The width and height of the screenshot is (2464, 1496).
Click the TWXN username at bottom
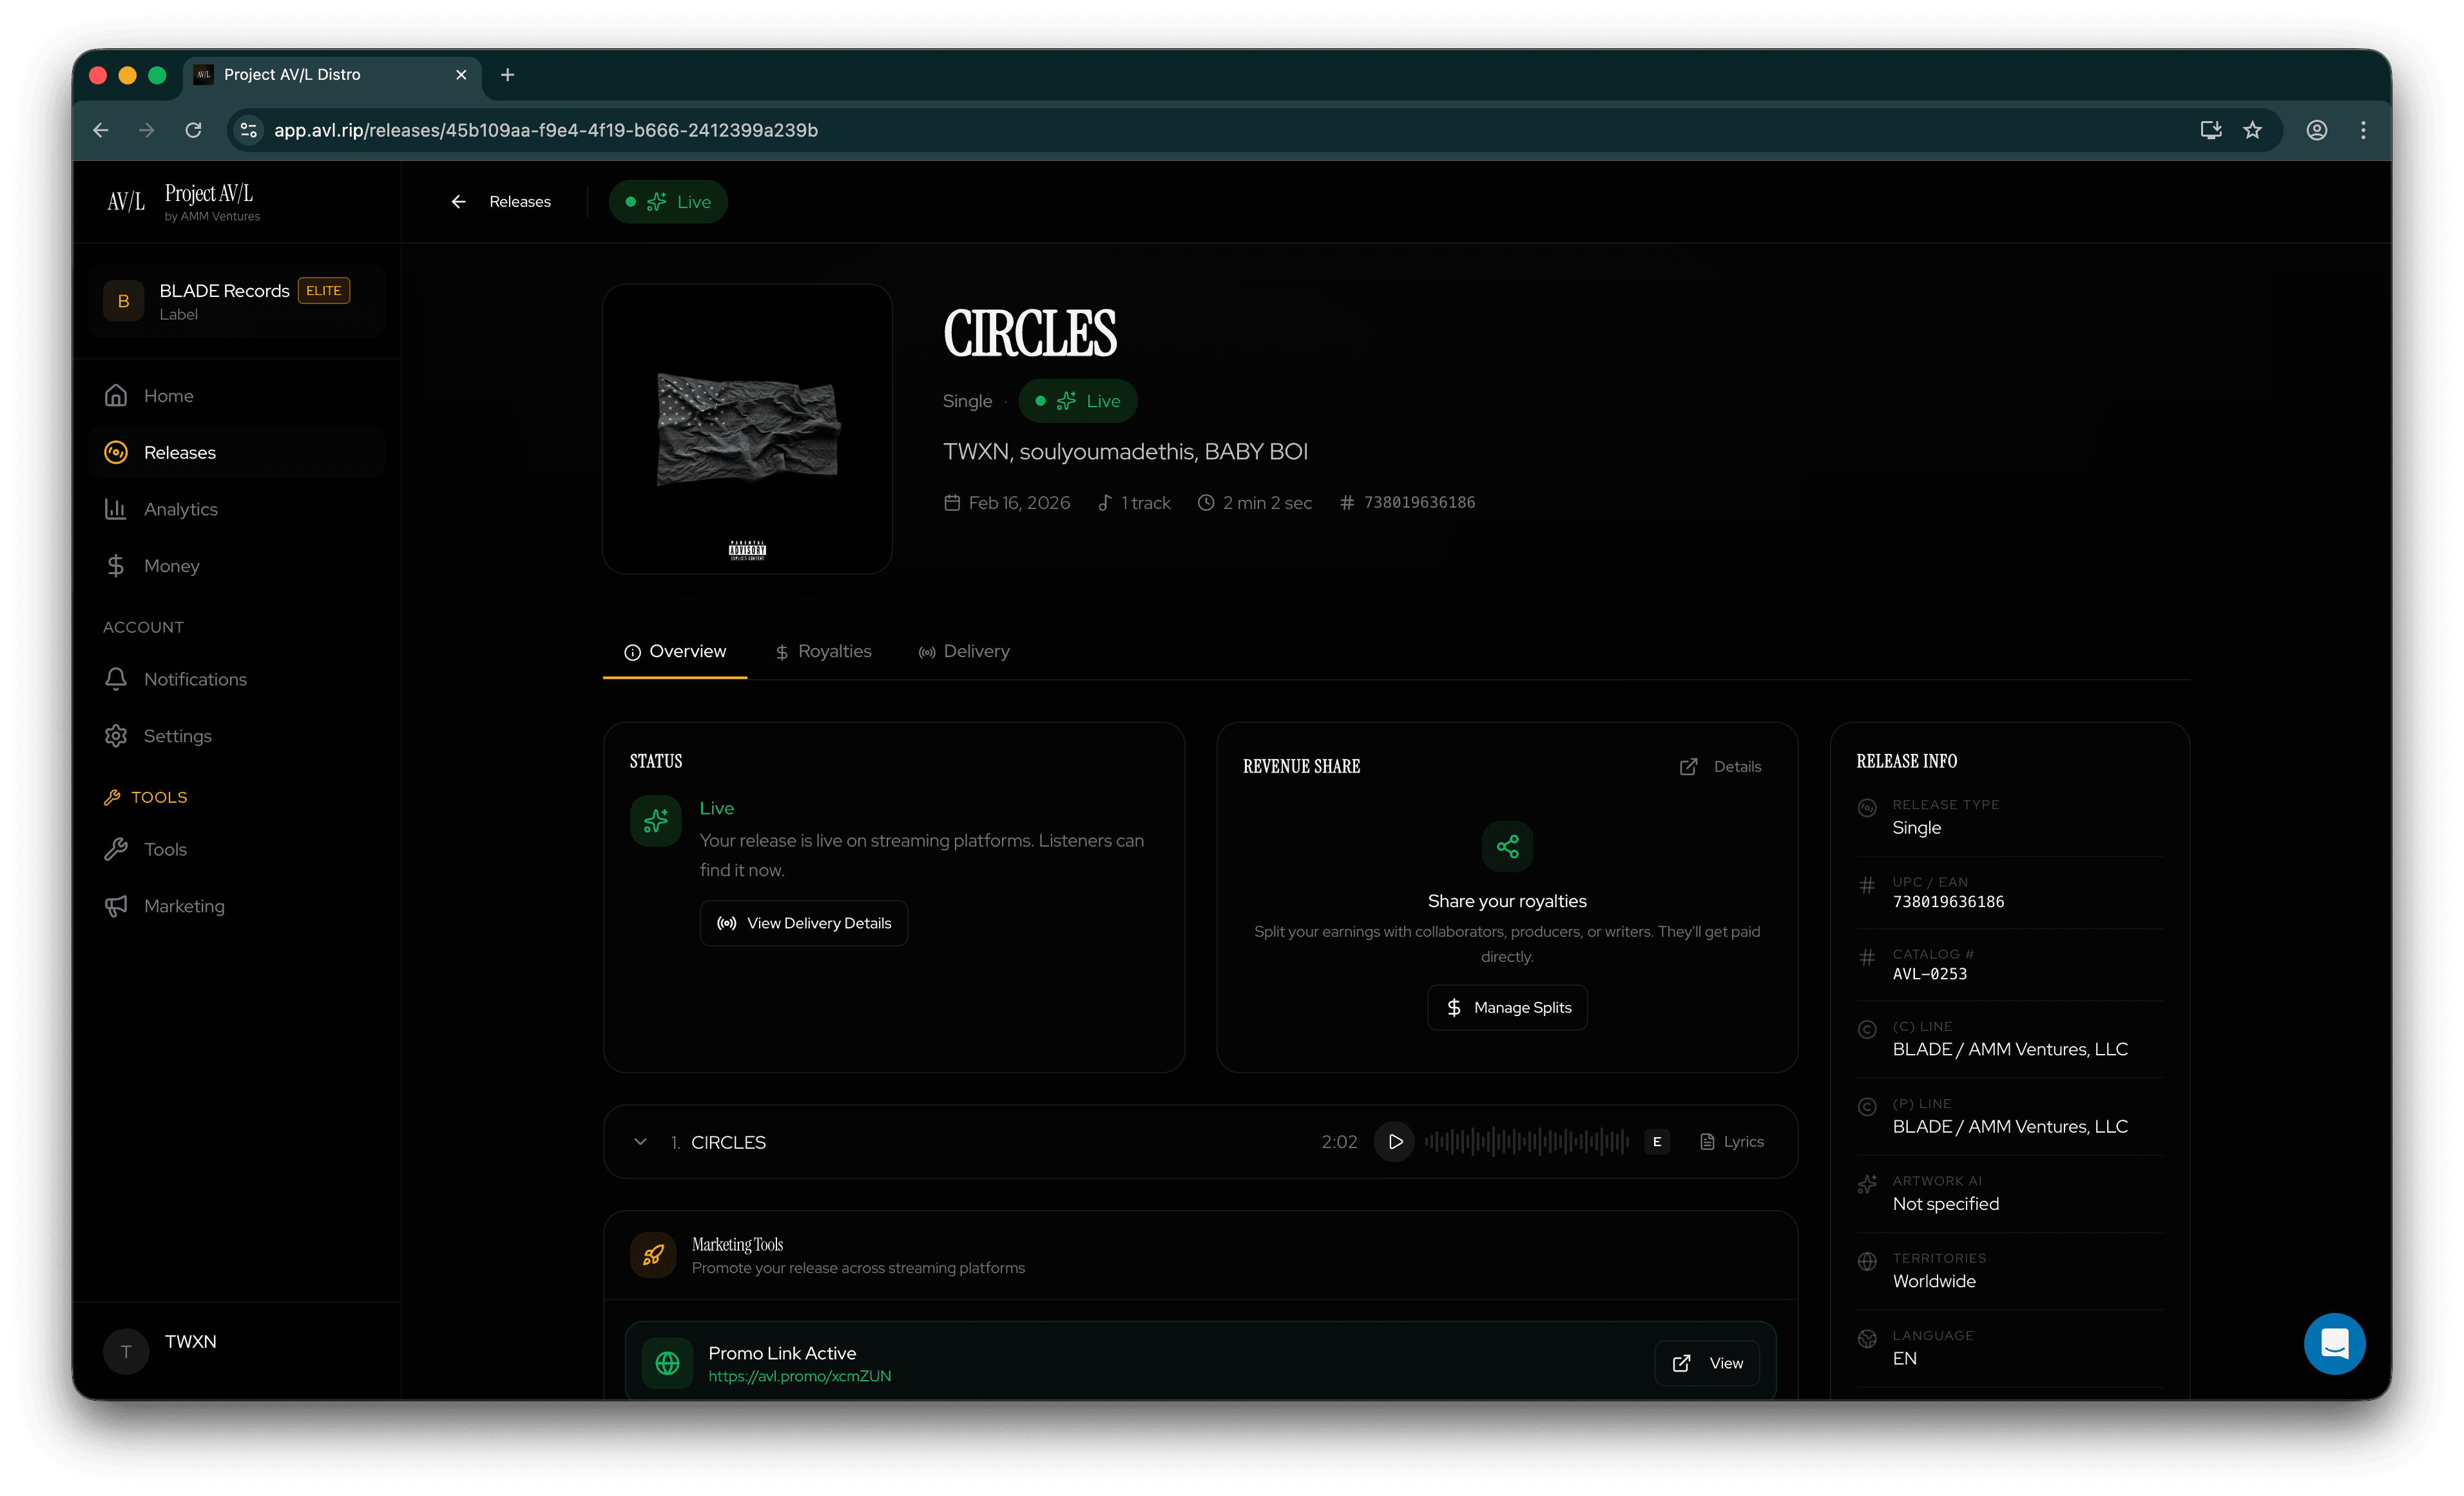pyautogui.click(x=190, y=1342)
